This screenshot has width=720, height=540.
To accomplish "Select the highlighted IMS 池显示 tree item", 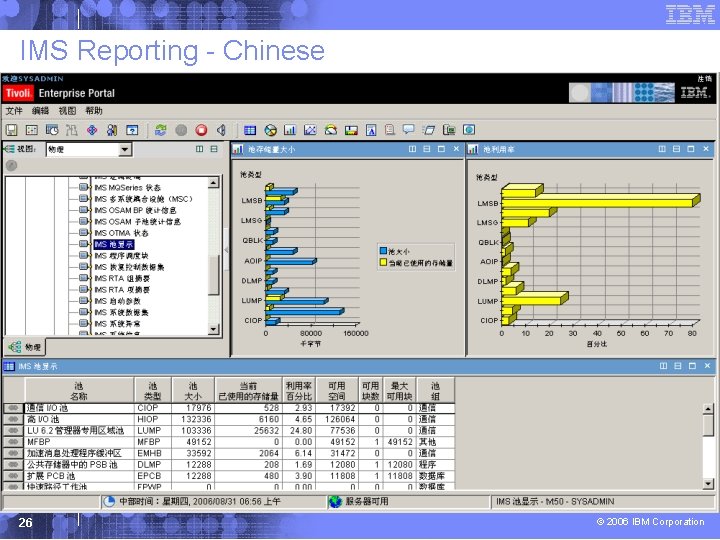I will (x=114, y=244).
